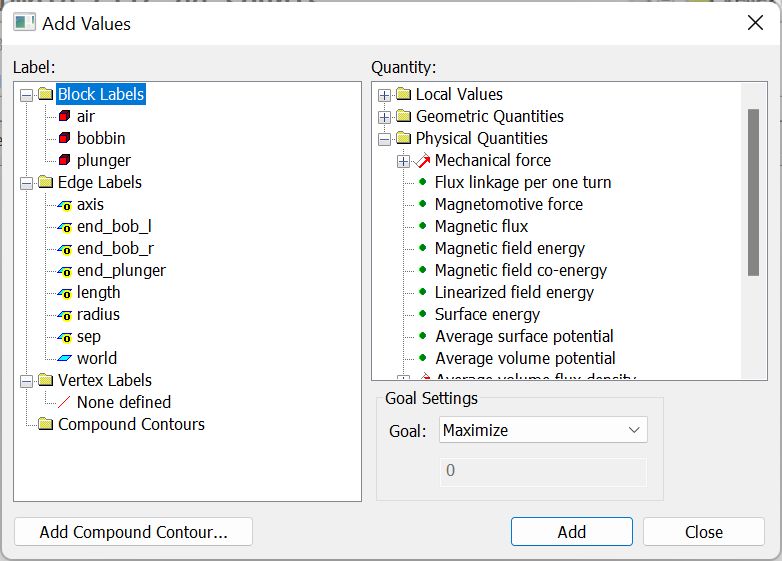Select the end_plunger edge label

121,270
